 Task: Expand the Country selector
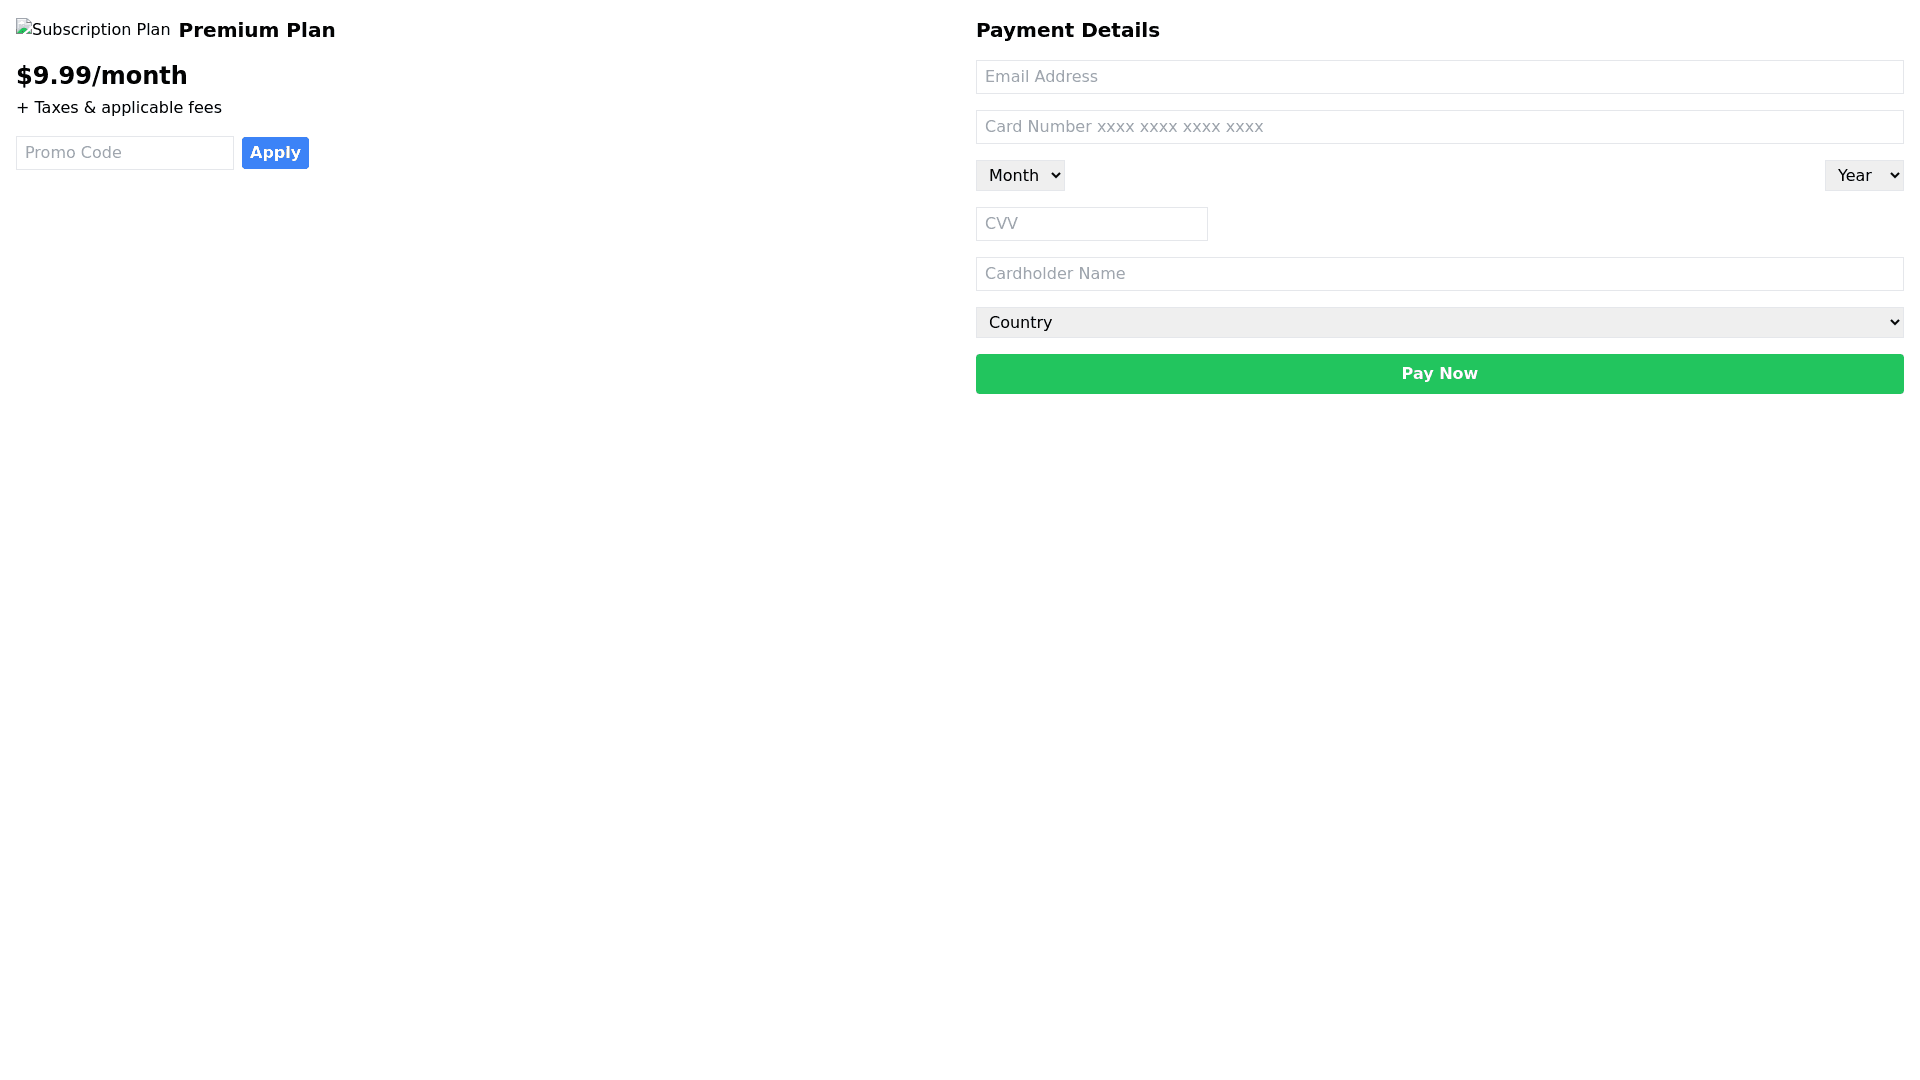(x=1439, y=323)
